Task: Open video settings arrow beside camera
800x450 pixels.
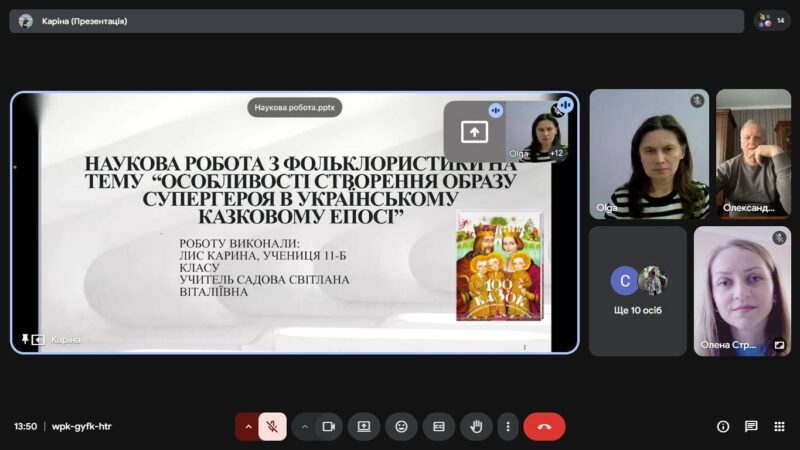Action: 305,427
